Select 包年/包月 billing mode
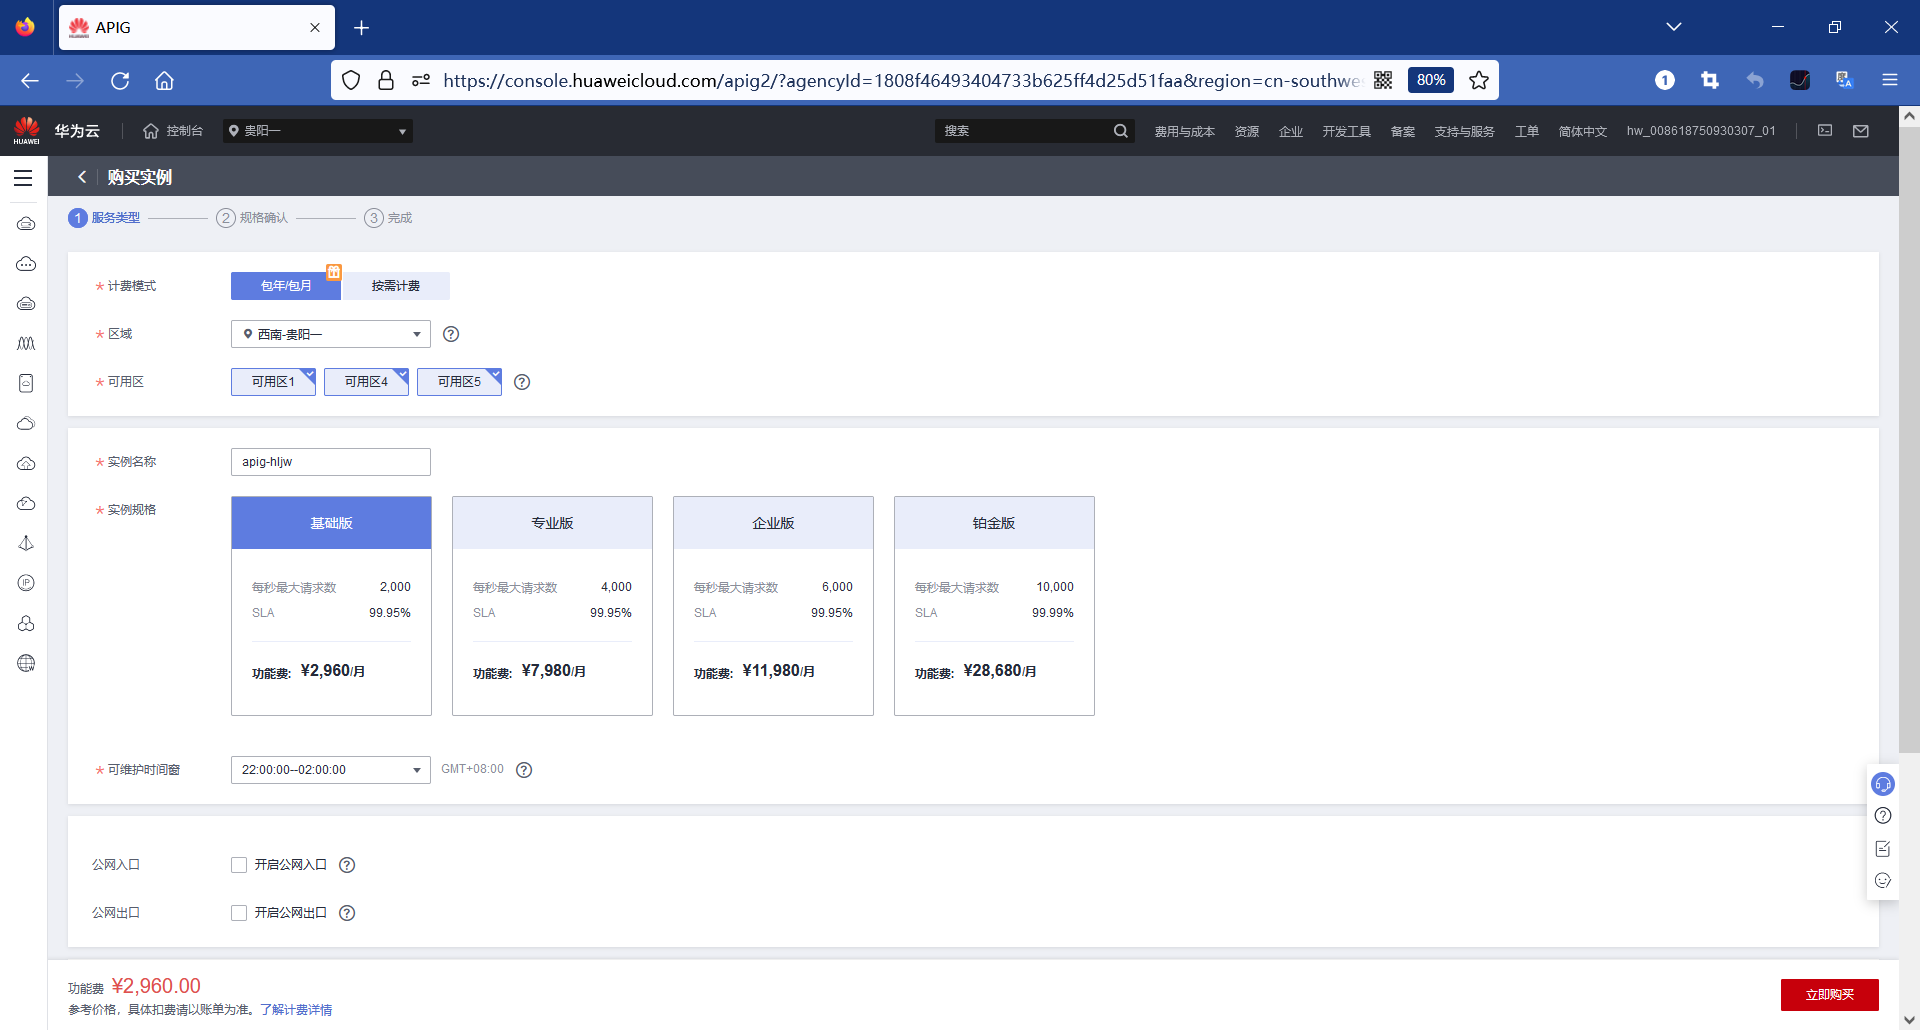The width and height of the screenshot is (1920, 1030). pyautogui.click(x=286, y=286)
